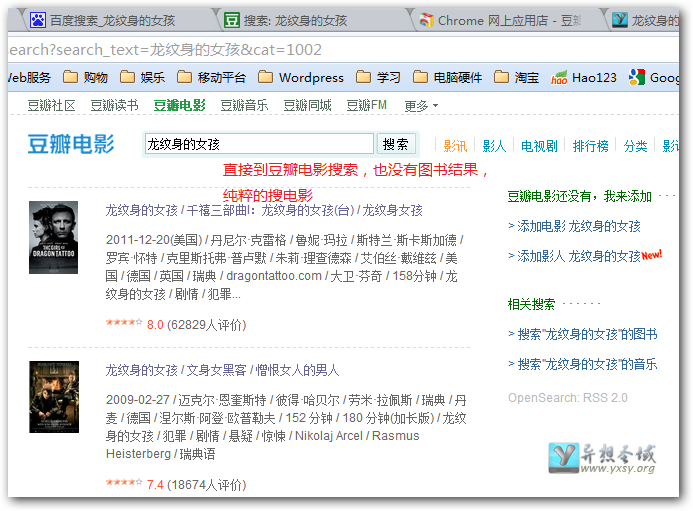The image size is (693, 511).
Task: Open the Hao123 bookmark icon
Action: 559,78
